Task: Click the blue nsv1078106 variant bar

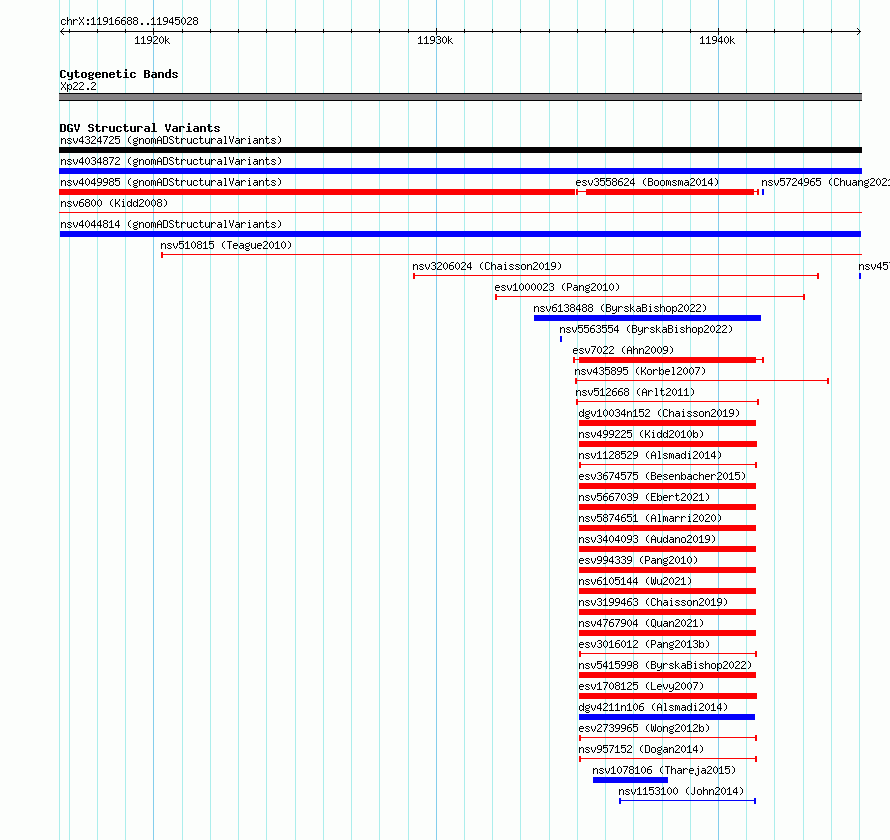Action: coord(630,780)
